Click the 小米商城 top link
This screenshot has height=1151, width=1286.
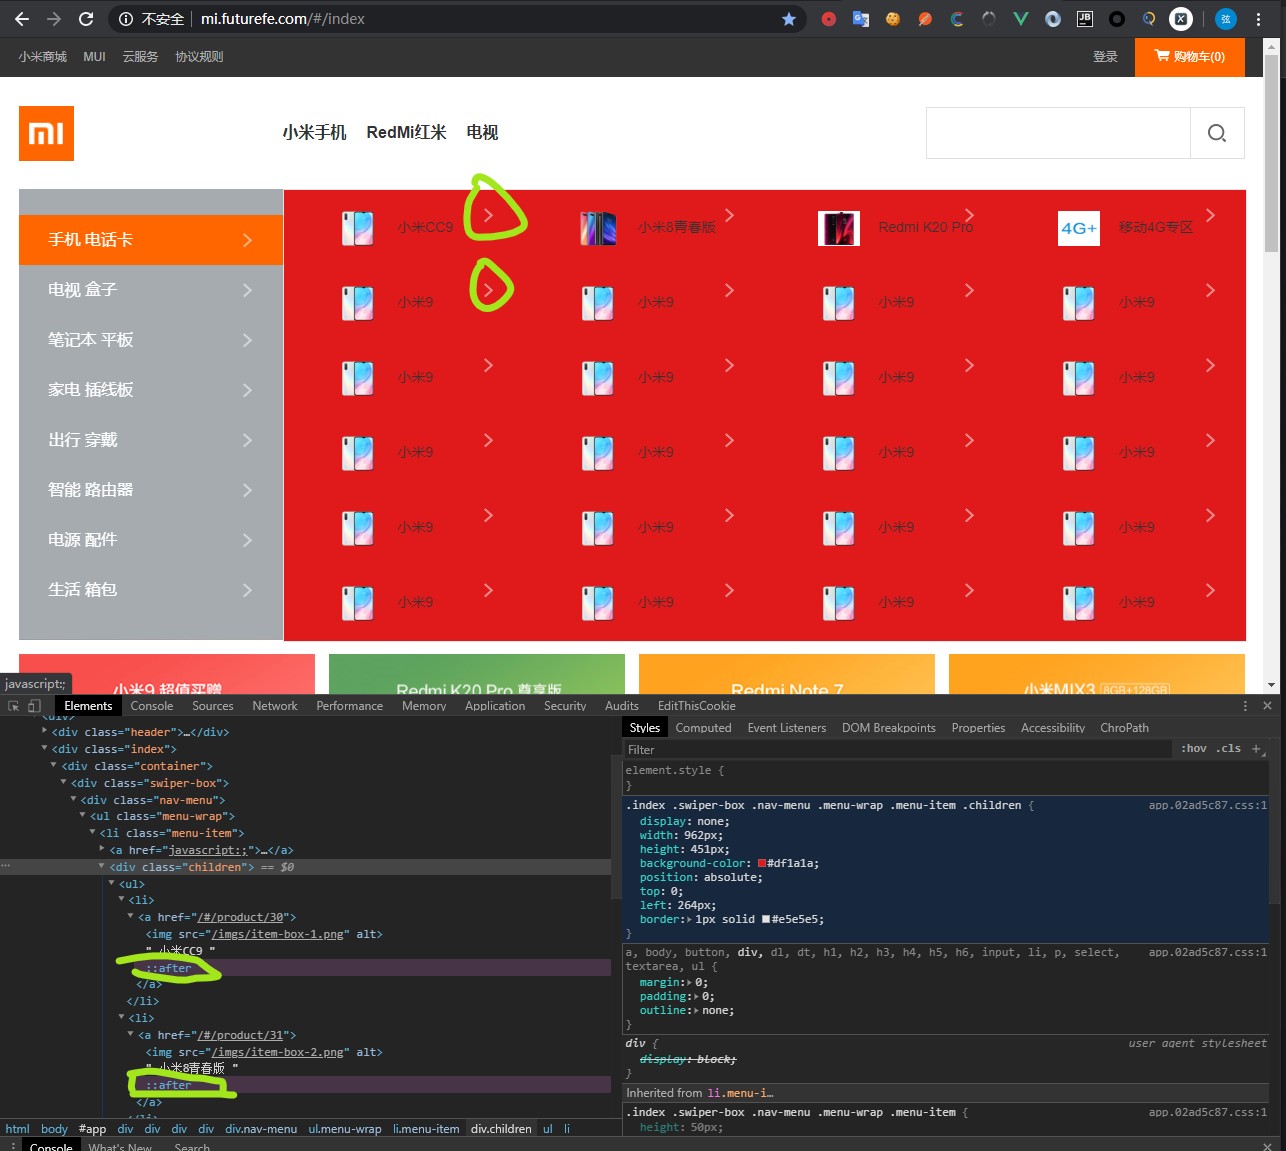click(42, 57)
